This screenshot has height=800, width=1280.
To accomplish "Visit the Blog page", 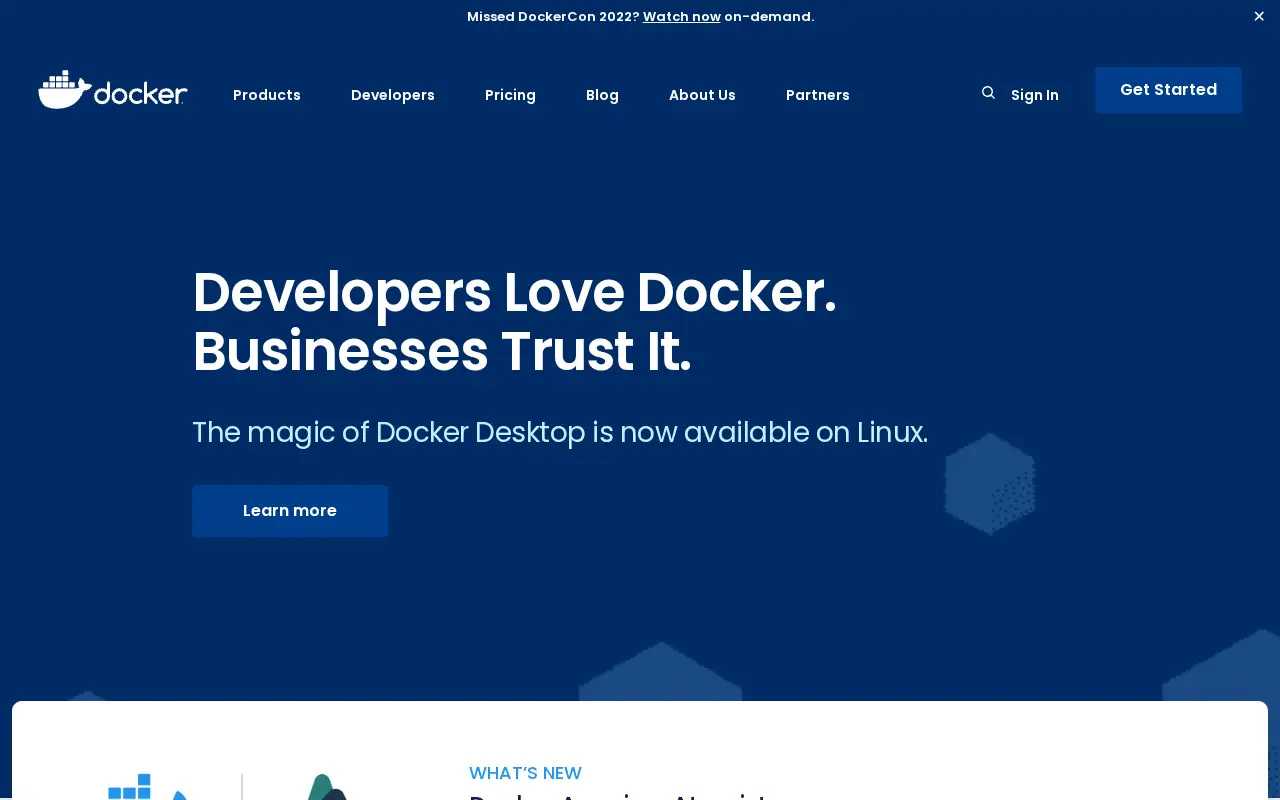I will pyautogui.click(x=602, y=95).
